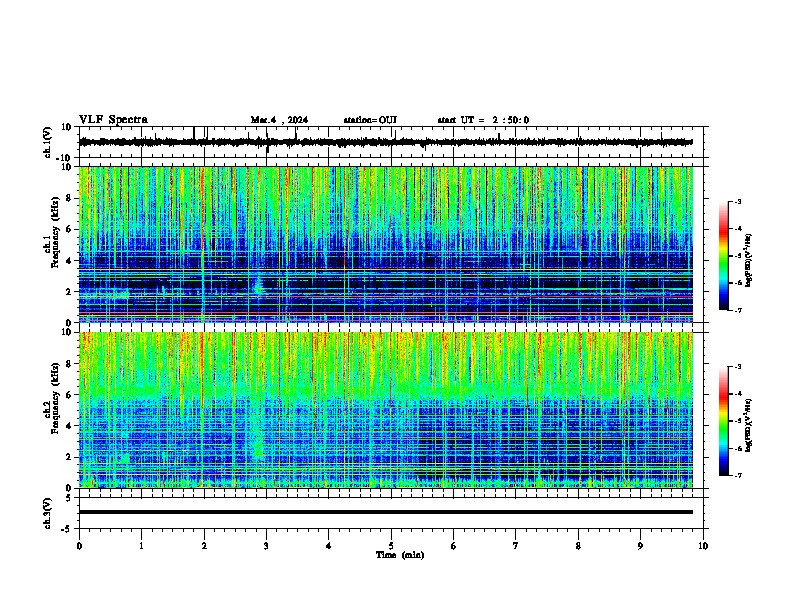Click inside the ch.1 spectrogram panel
The height and width of the screenshot is (612, 792).
[x=385, y=244]
